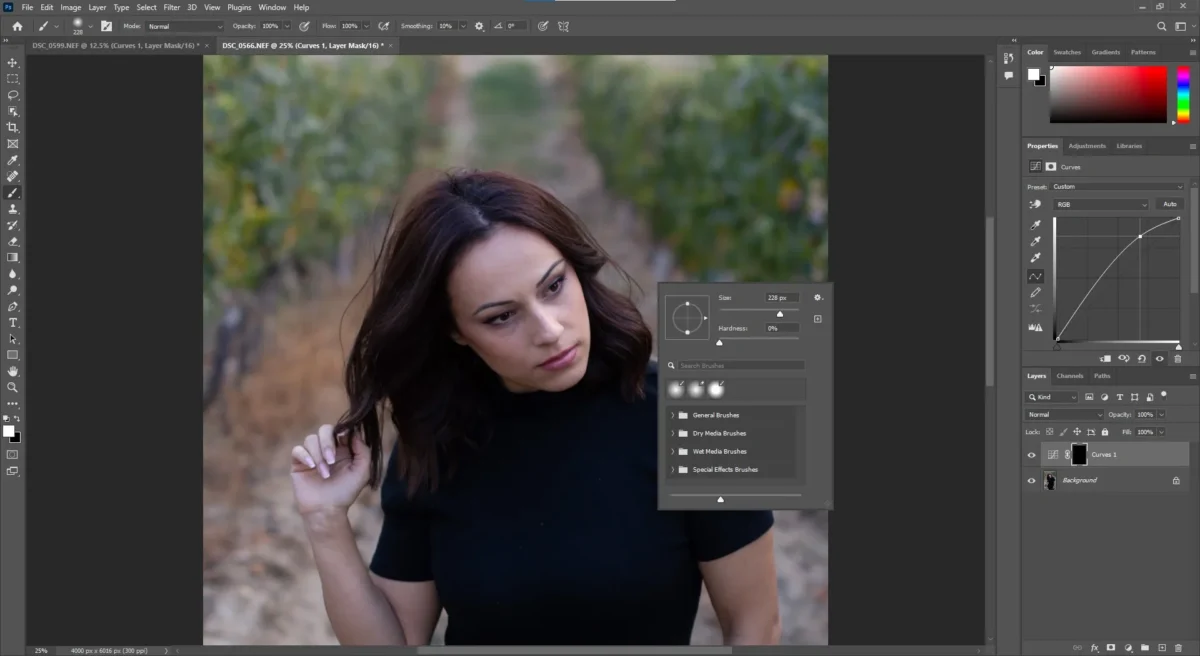
Task: Expand the Wet Media Brushes folder
Action: (673, 451)
